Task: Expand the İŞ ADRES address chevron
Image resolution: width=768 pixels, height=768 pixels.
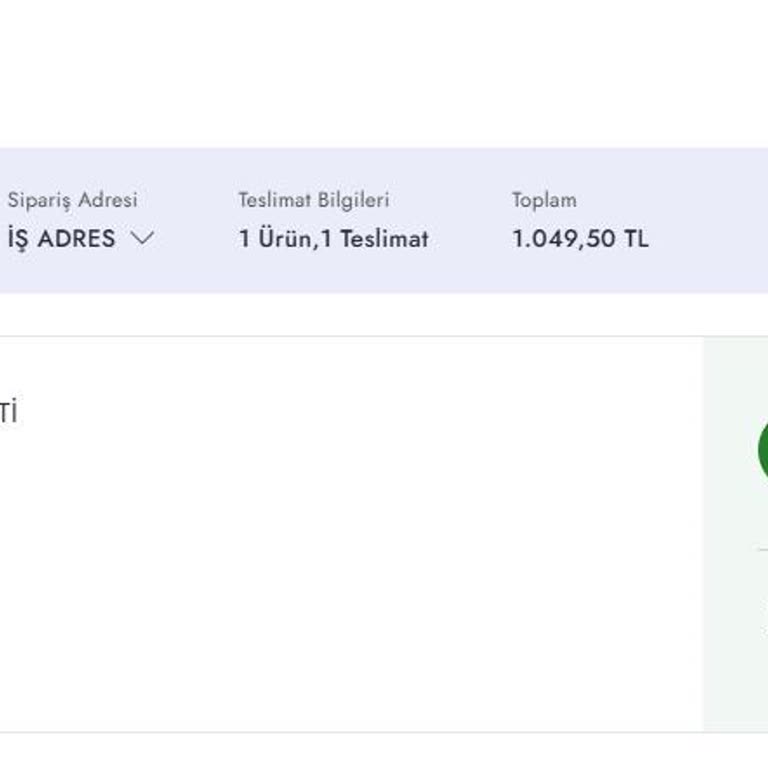Action: pos(143,239)
